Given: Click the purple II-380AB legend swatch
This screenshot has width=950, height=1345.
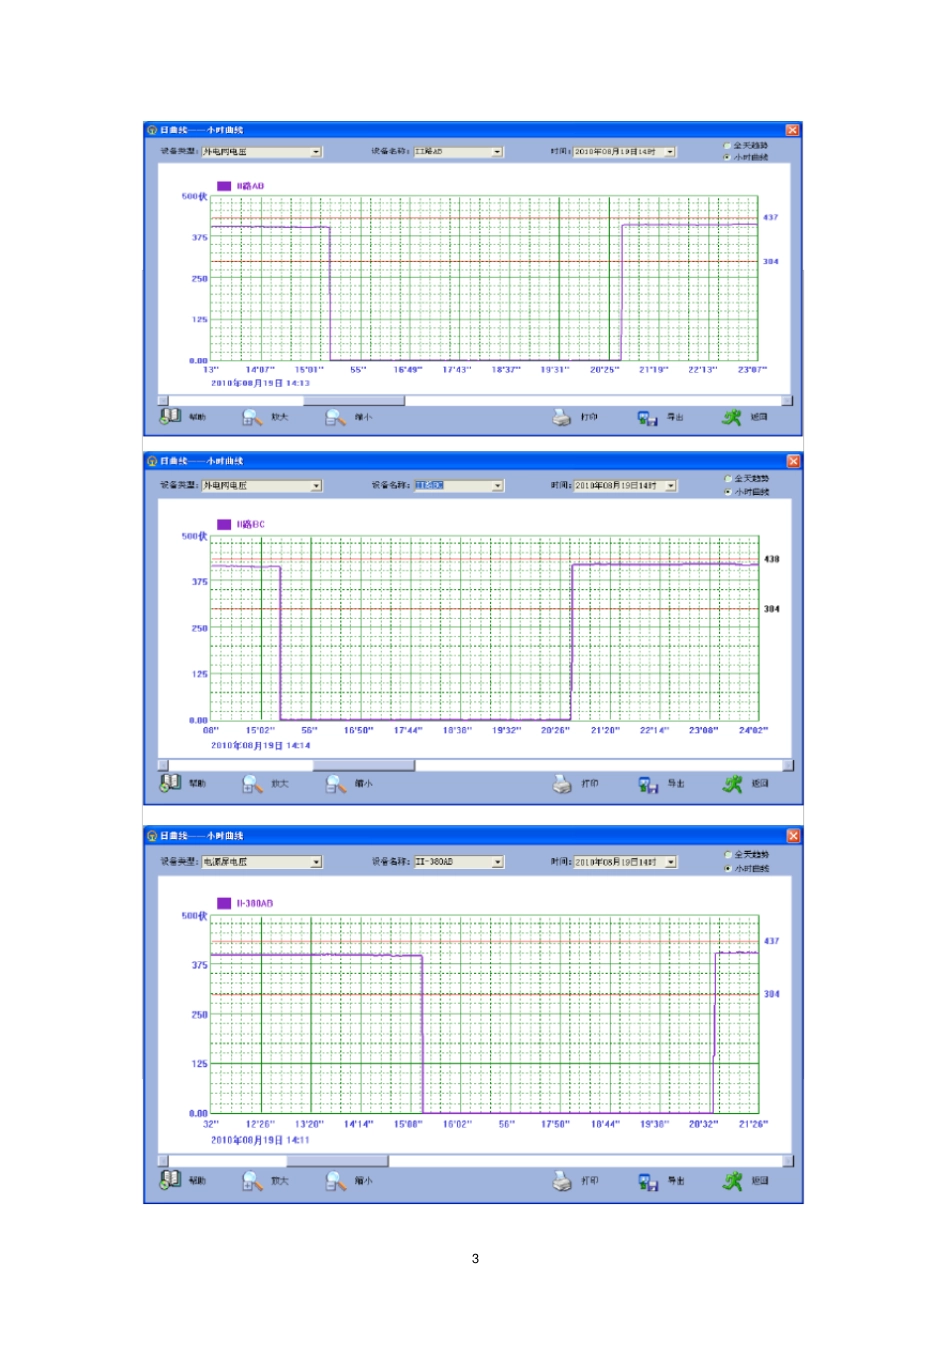Looking at the screenshot, I should [224, 903].
